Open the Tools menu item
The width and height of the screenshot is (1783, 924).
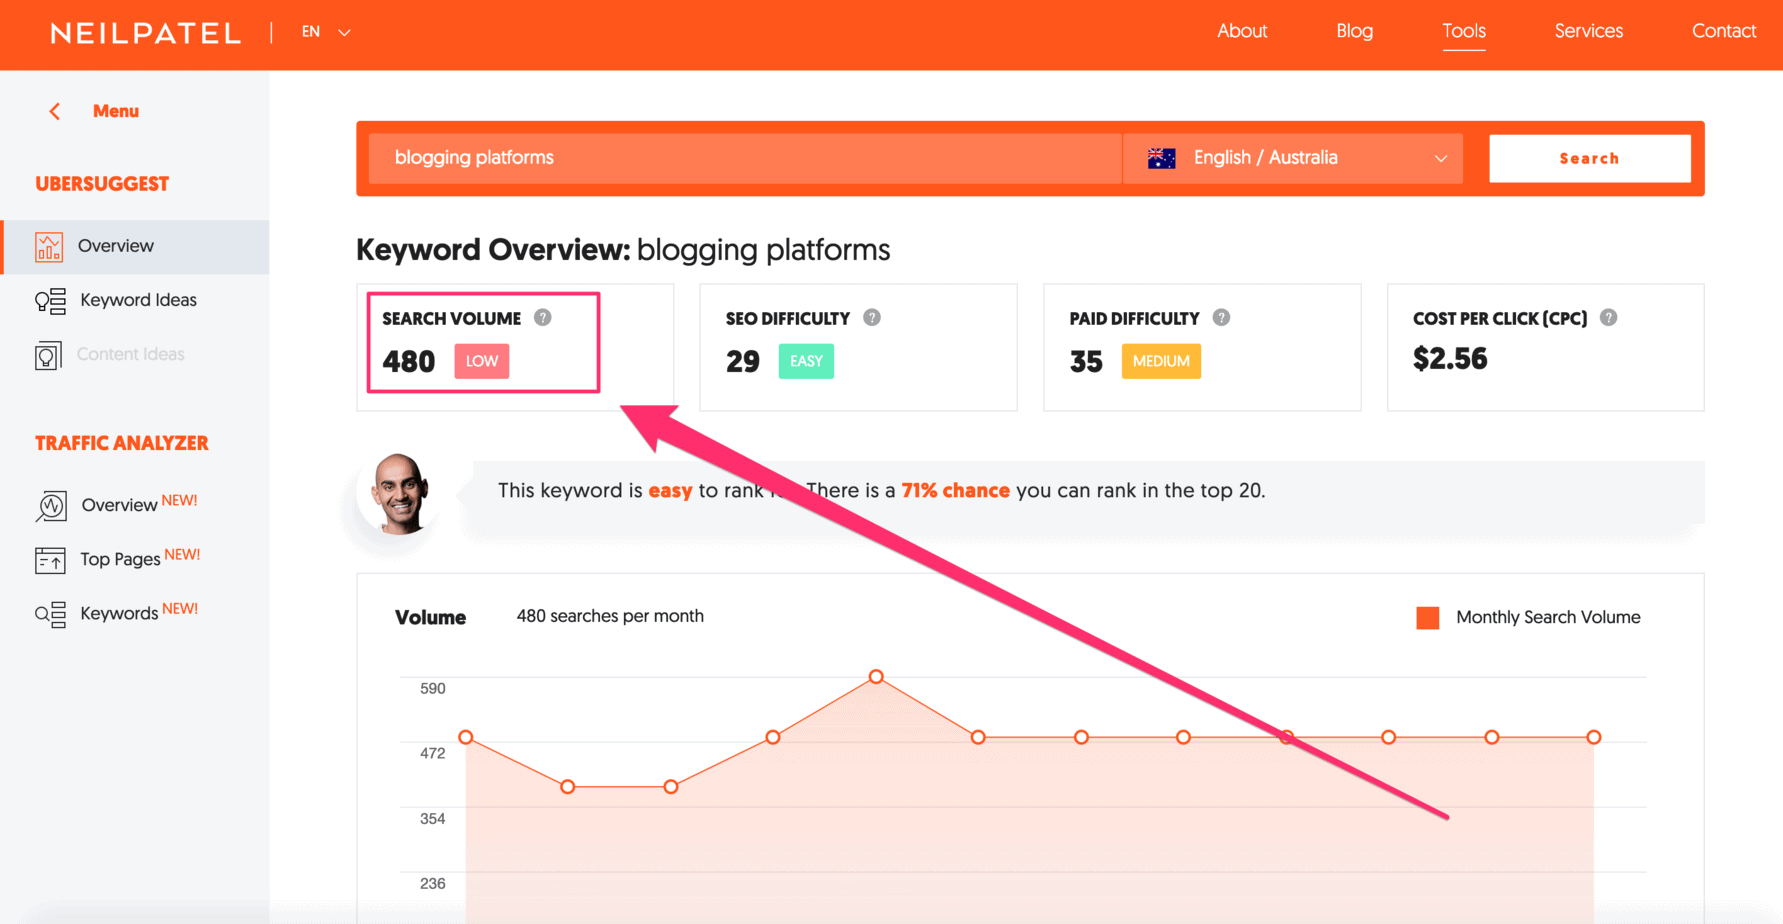click(x=1464, y=31)
